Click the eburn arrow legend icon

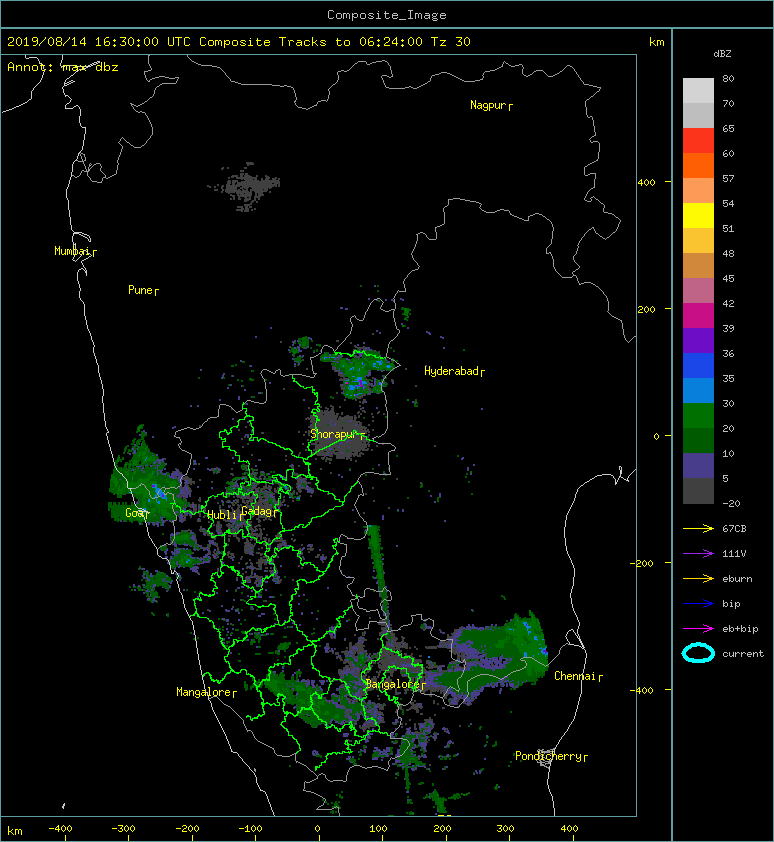coord(698,579)
